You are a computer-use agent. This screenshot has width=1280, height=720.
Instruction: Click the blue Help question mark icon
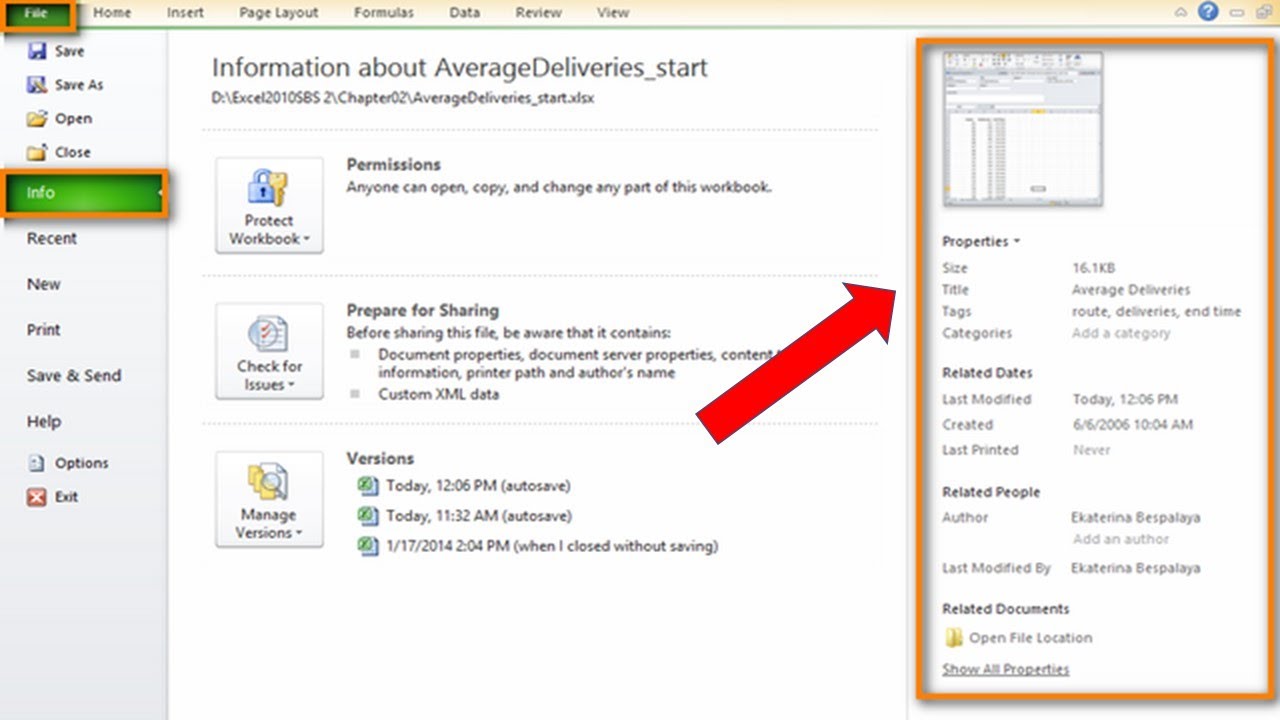pos(1208,12)
